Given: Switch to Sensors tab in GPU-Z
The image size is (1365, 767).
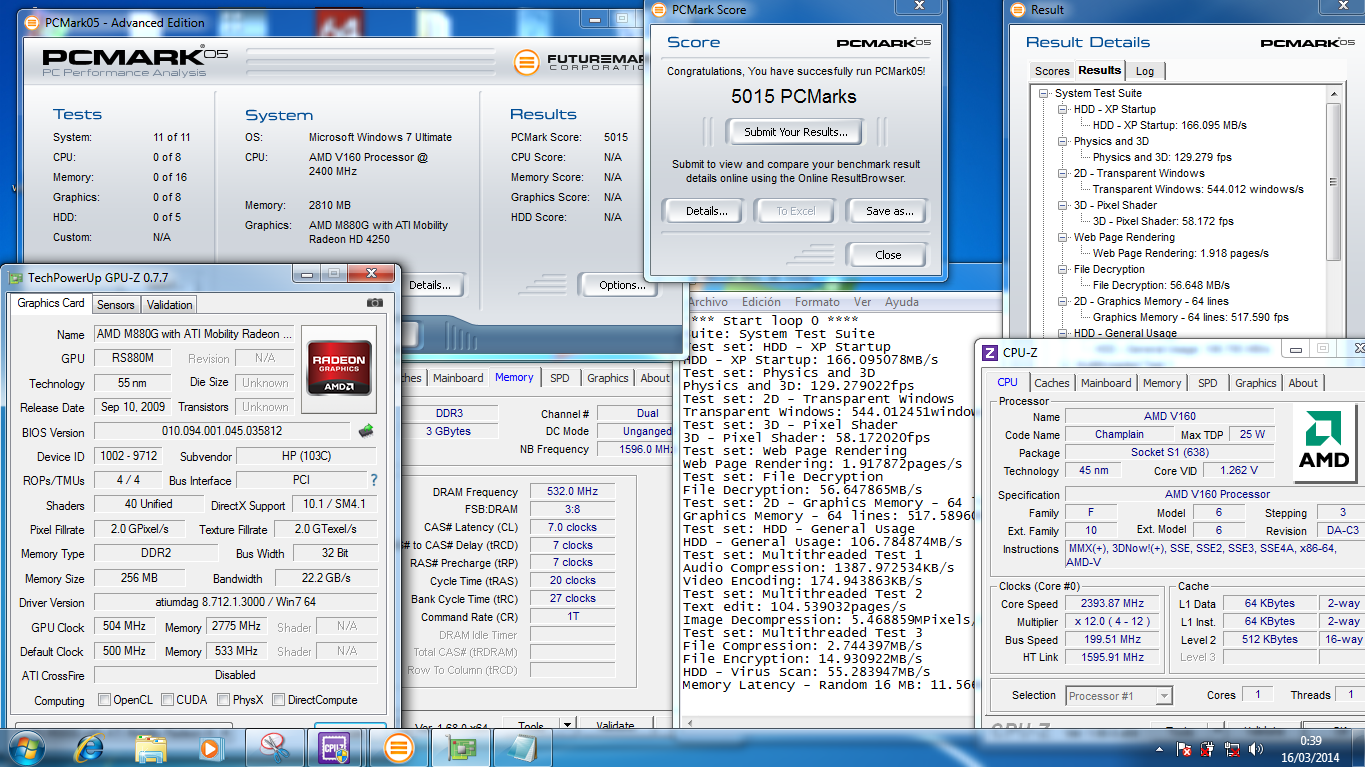Looking at the screenshot, I should point(115,305).
